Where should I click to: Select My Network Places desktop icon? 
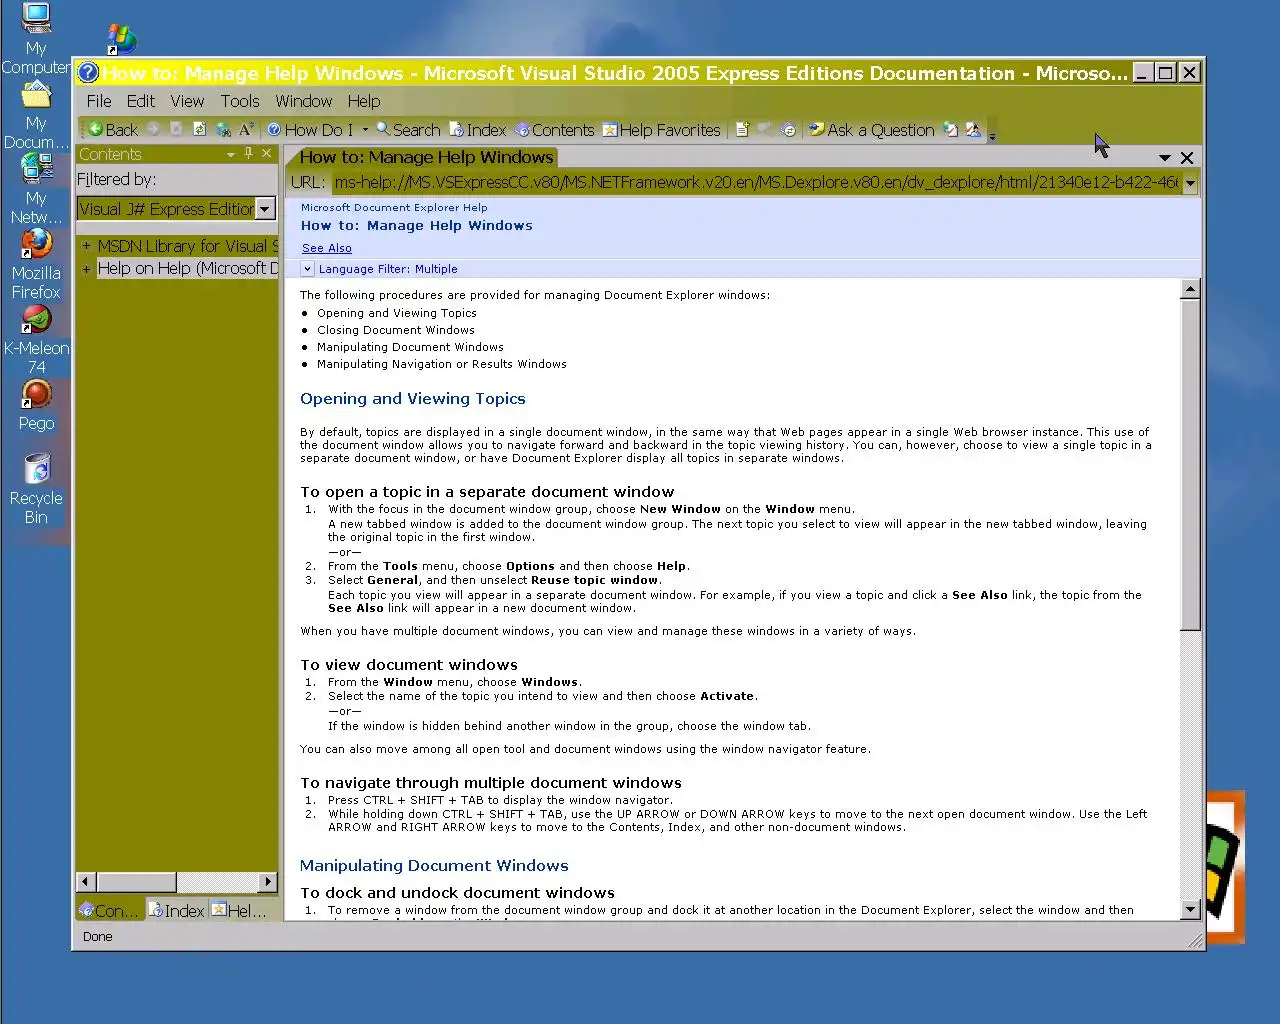click(x=36, y=189)
